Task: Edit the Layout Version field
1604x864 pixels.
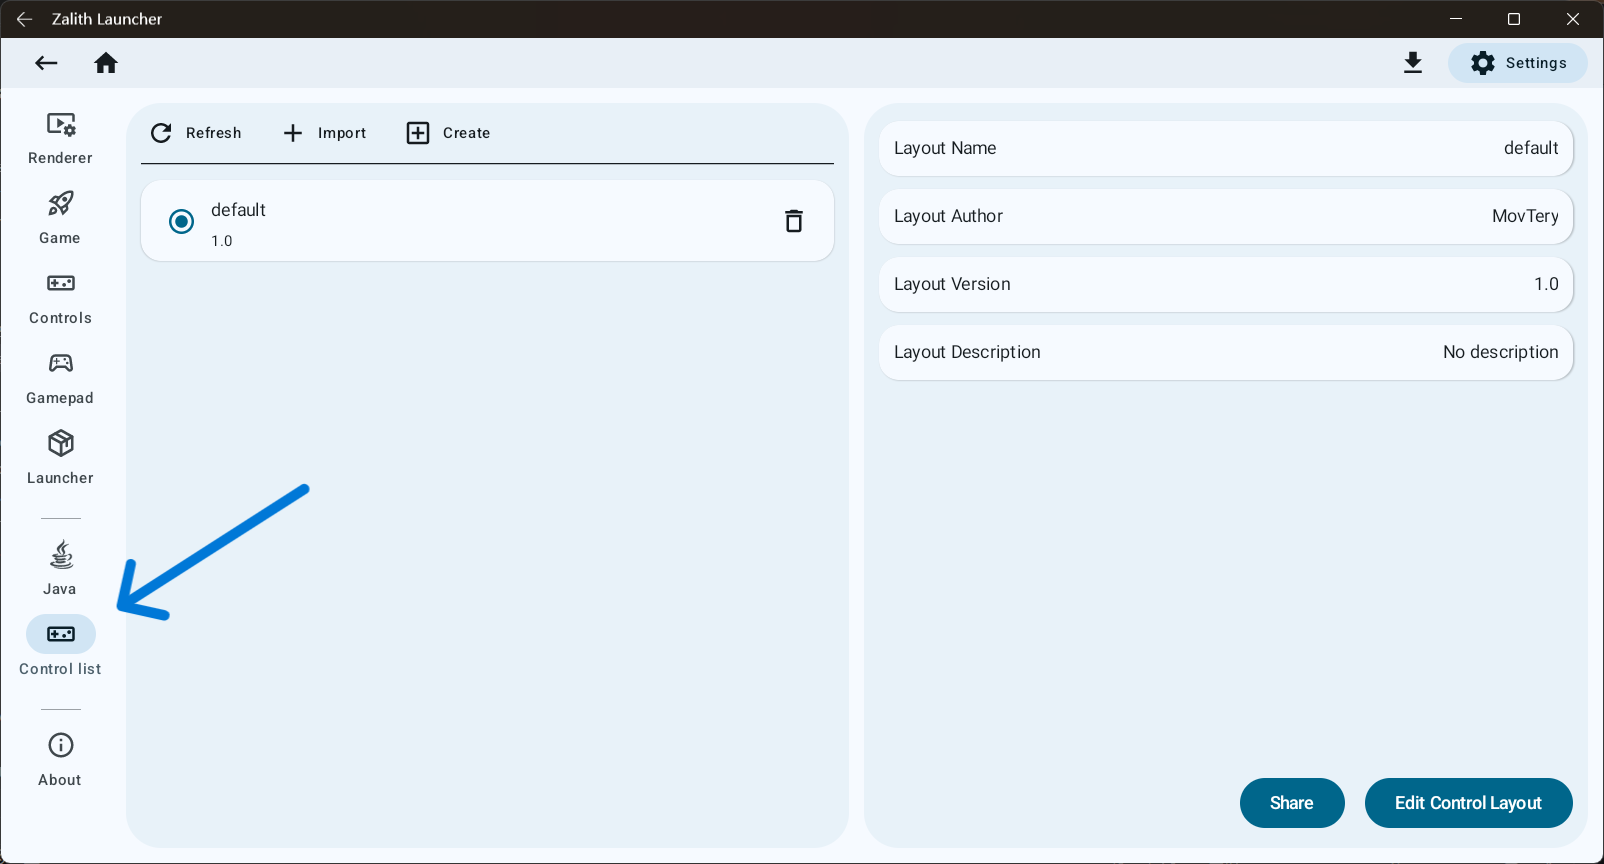Action: pyautogui.click(x=1226, y=284)
